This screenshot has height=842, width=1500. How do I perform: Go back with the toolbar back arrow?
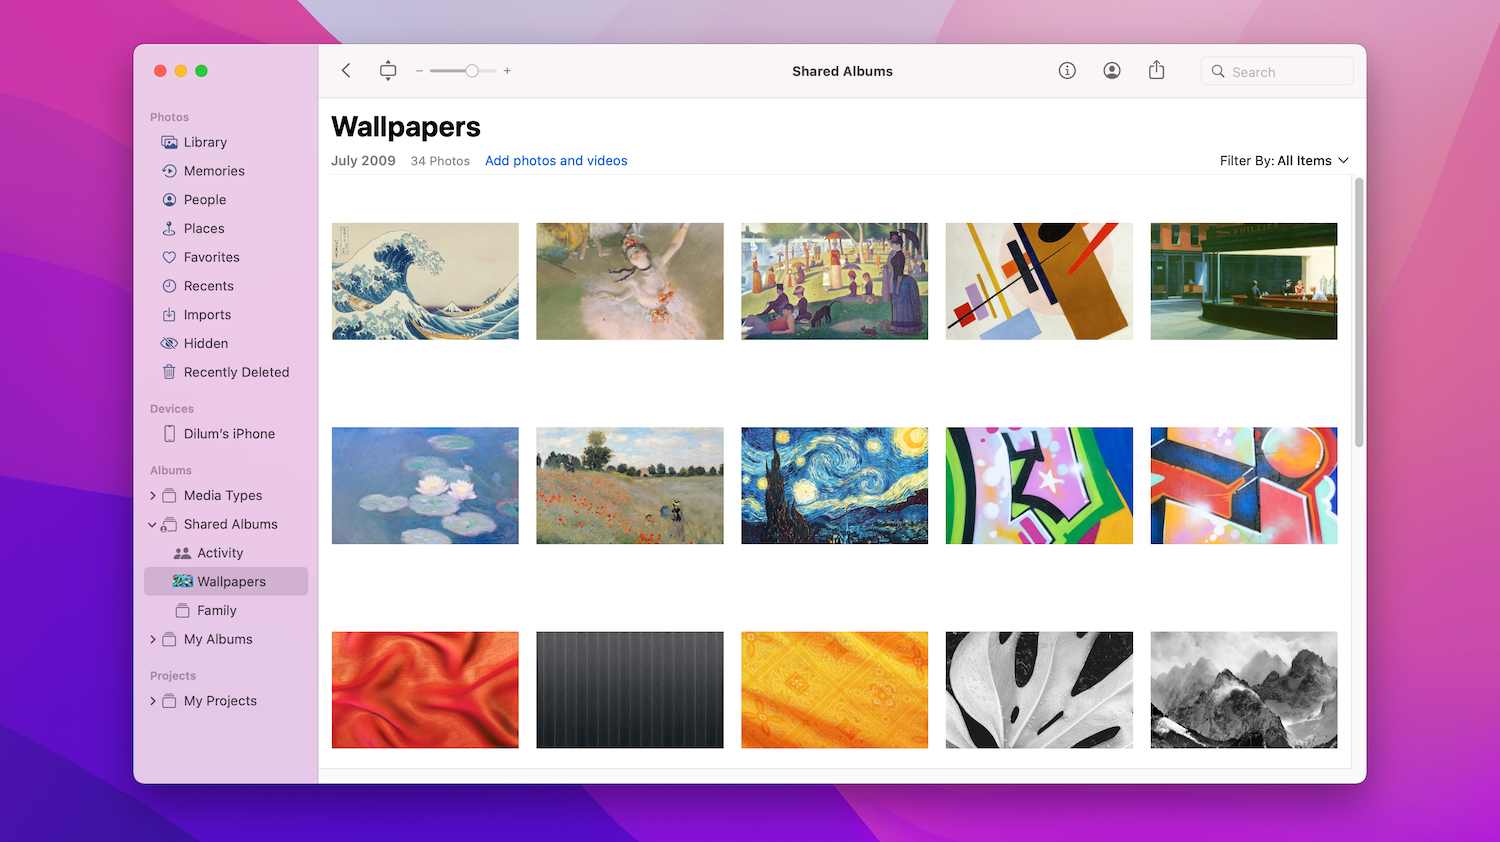click(x=346, y=71)
